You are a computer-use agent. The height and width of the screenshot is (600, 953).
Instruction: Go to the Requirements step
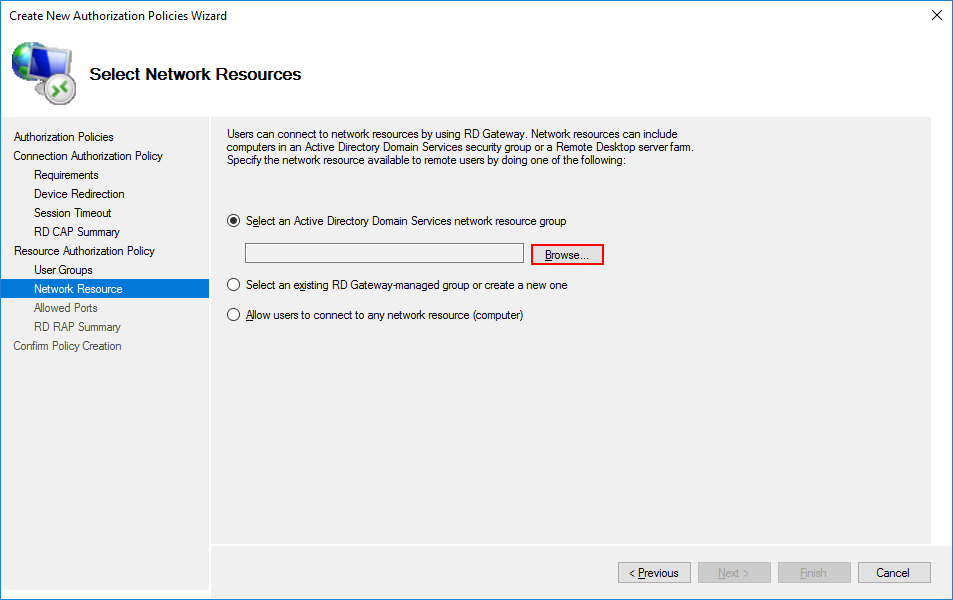66,175
